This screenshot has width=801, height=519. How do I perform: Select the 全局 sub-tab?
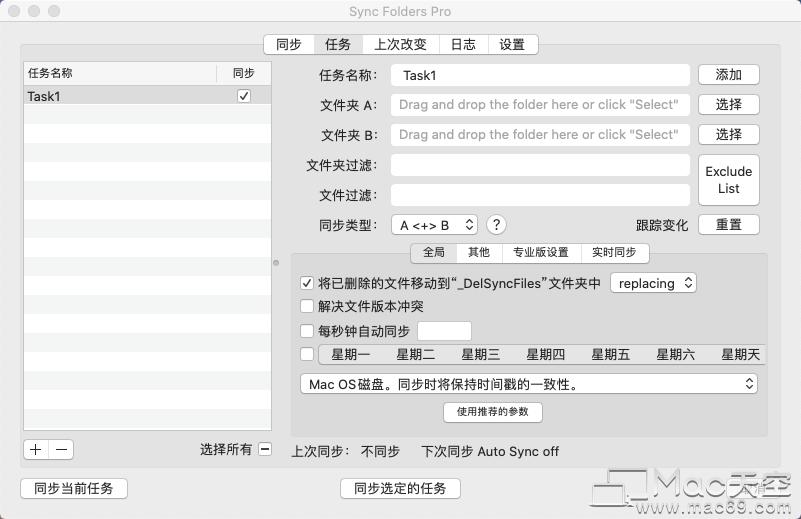tap(434, 252)
